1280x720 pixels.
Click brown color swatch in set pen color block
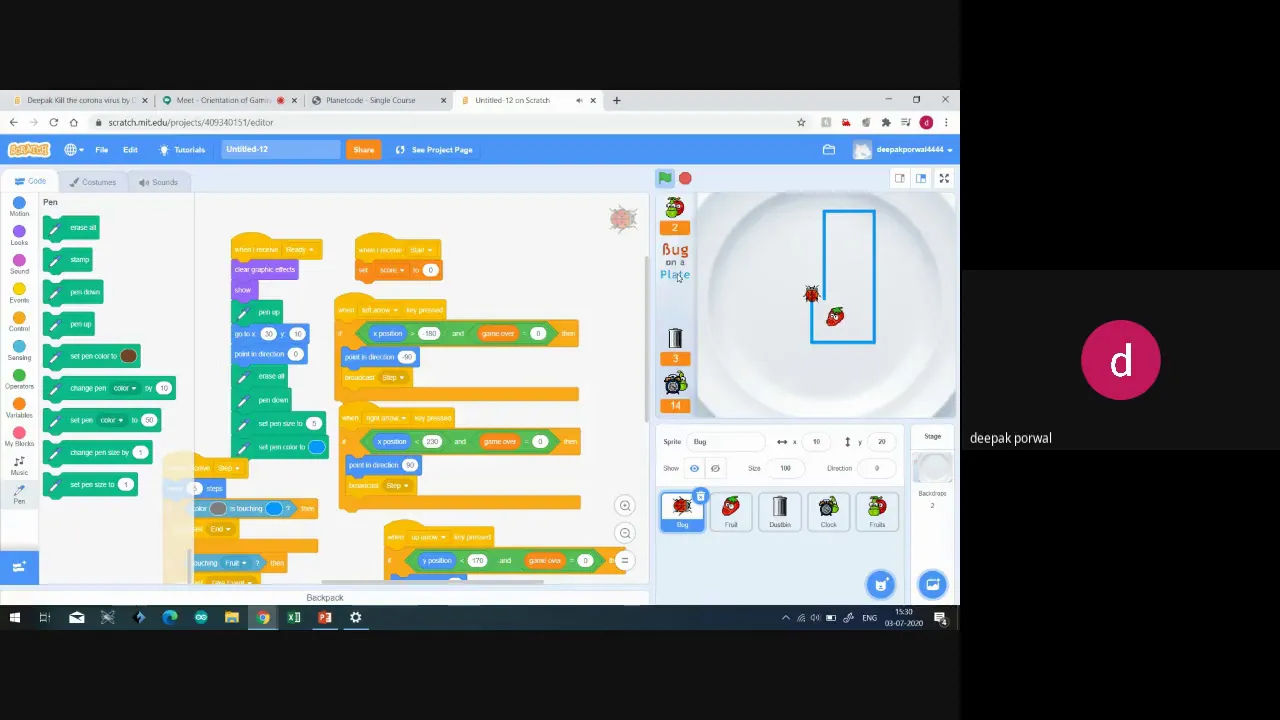tap(128, 356)
